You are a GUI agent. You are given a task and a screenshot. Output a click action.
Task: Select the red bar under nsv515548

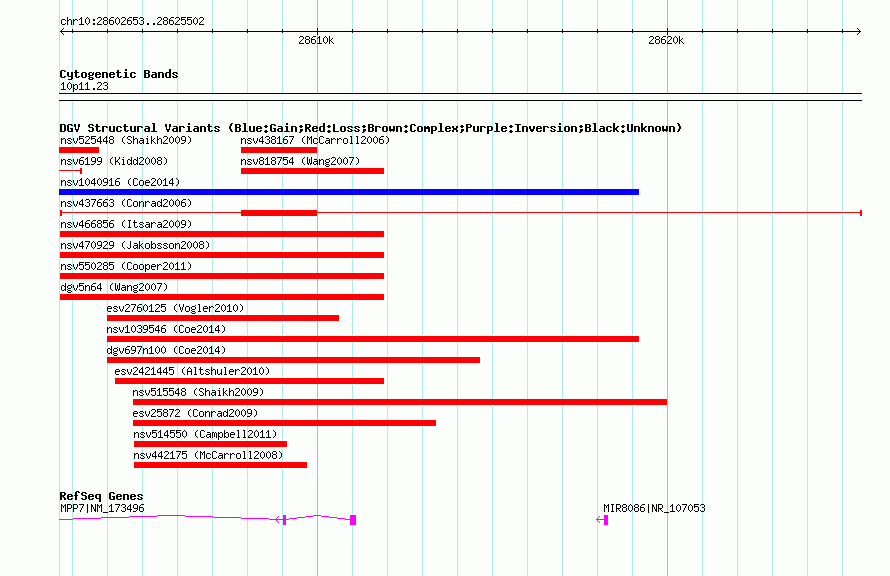point(400,402)
